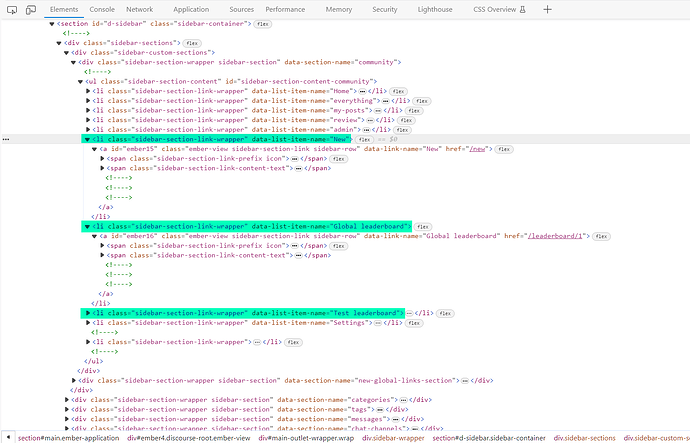Open the row actions three-dots gutter icon
Screen dimensions: 690x443
tap(6, 139)
